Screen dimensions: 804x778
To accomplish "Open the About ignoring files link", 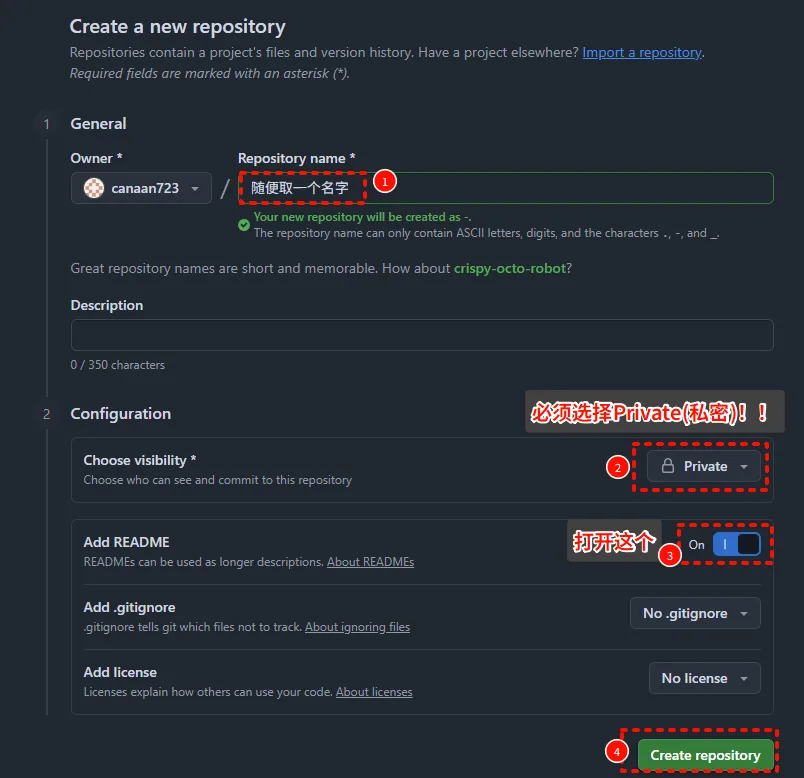I will [357, 627].
